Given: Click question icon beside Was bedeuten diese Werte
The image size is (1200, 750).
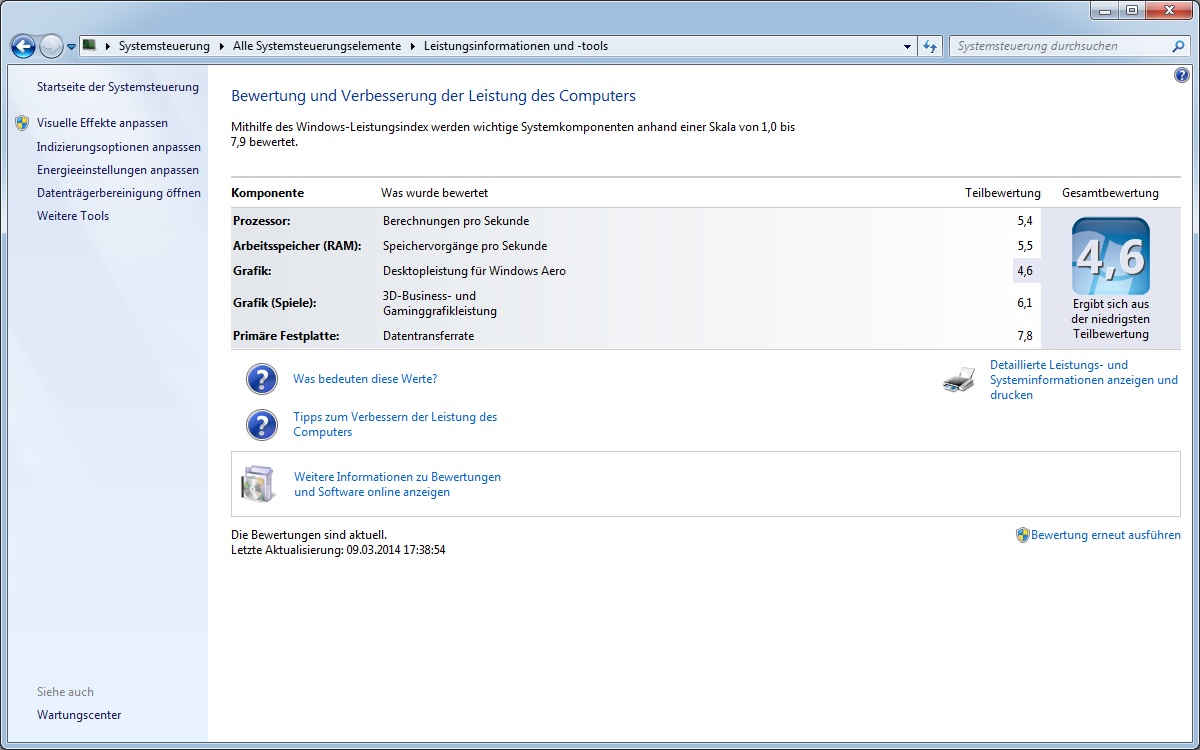Looking at the screenshot, I should coord(262,379).
